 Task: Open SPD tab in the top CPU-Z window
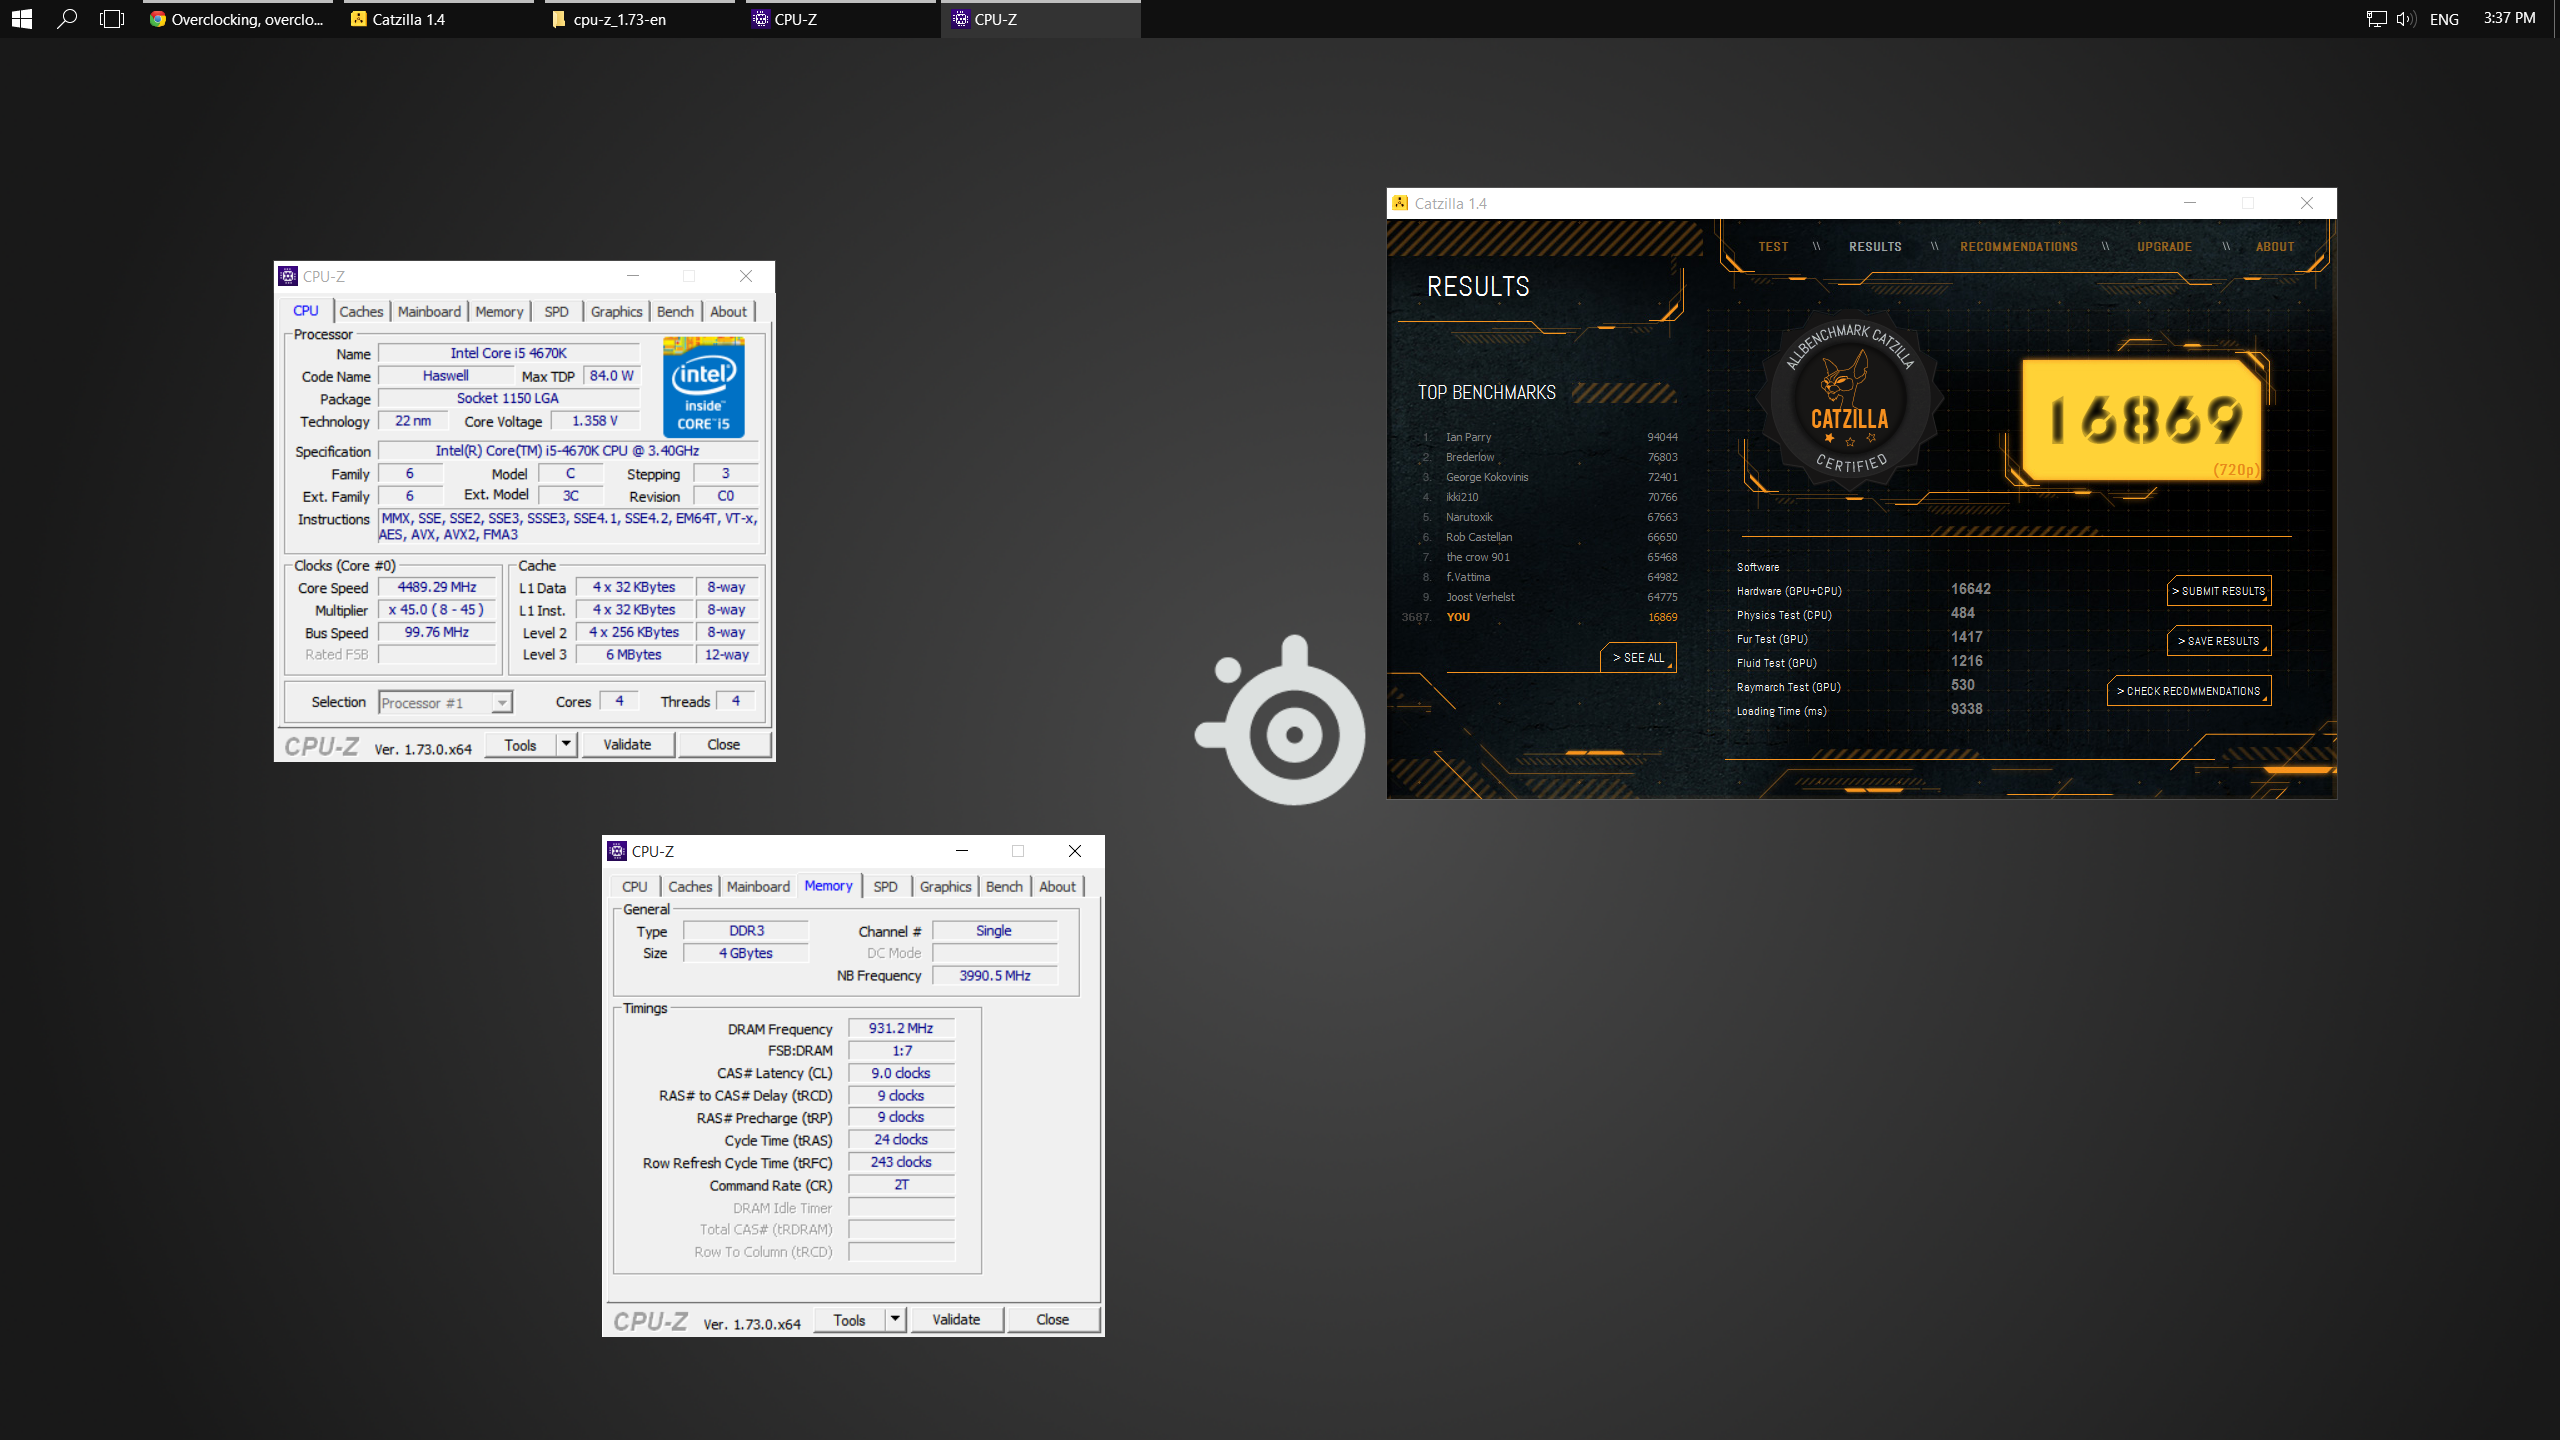(556, 311)
